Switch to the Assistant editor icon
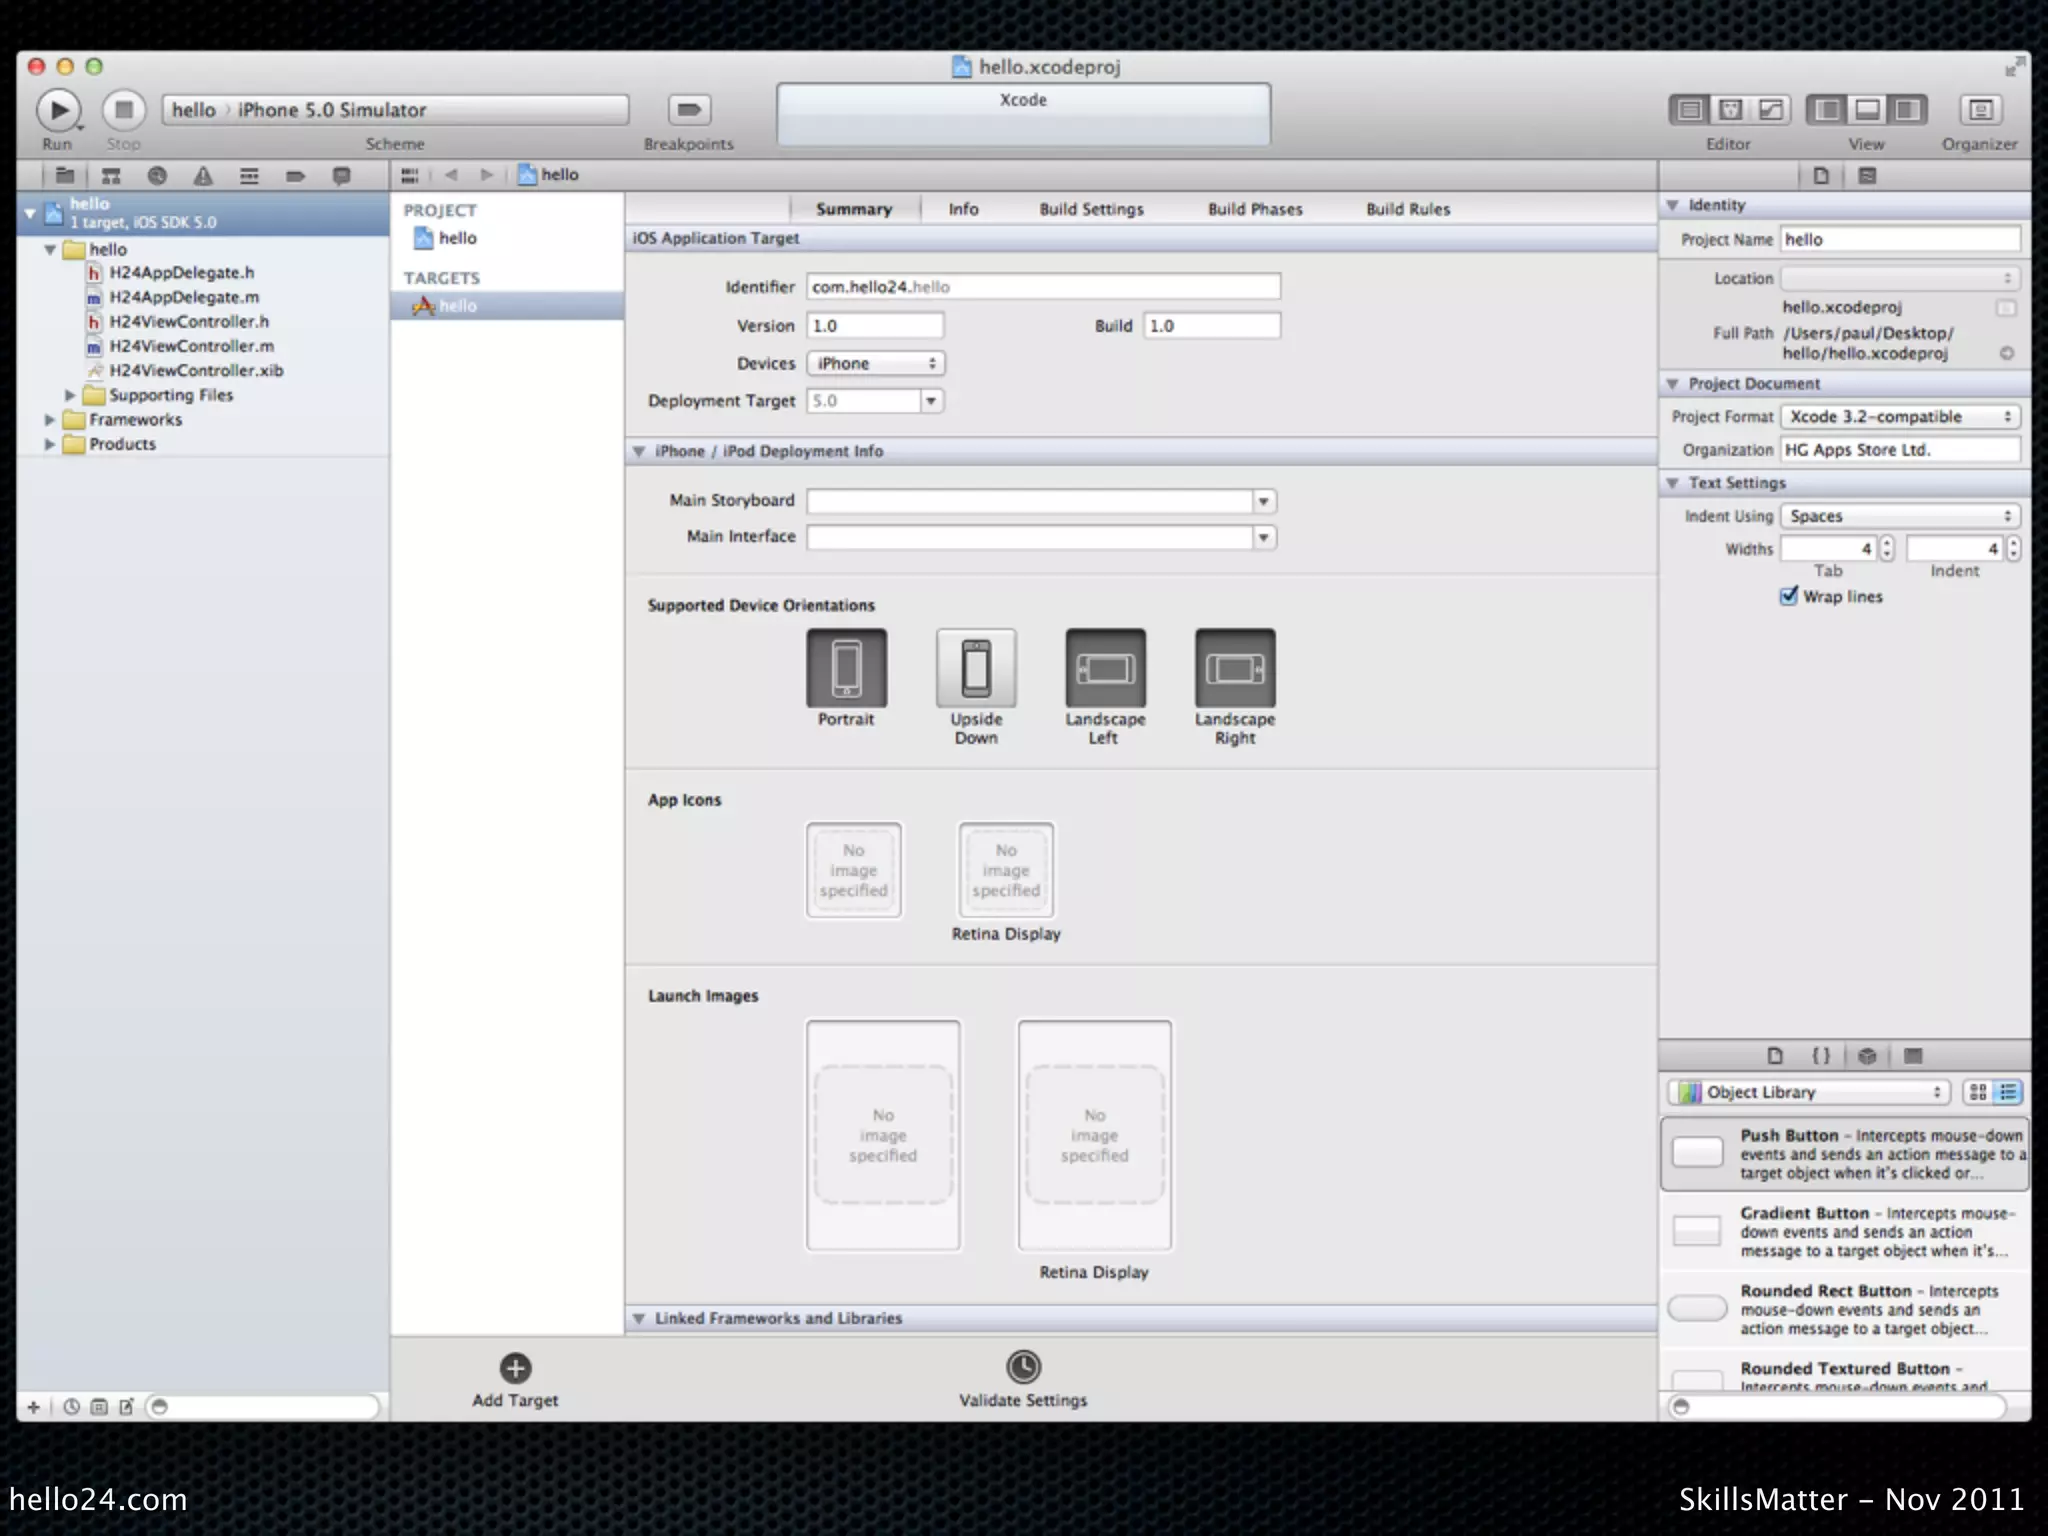 point(1730,110)
